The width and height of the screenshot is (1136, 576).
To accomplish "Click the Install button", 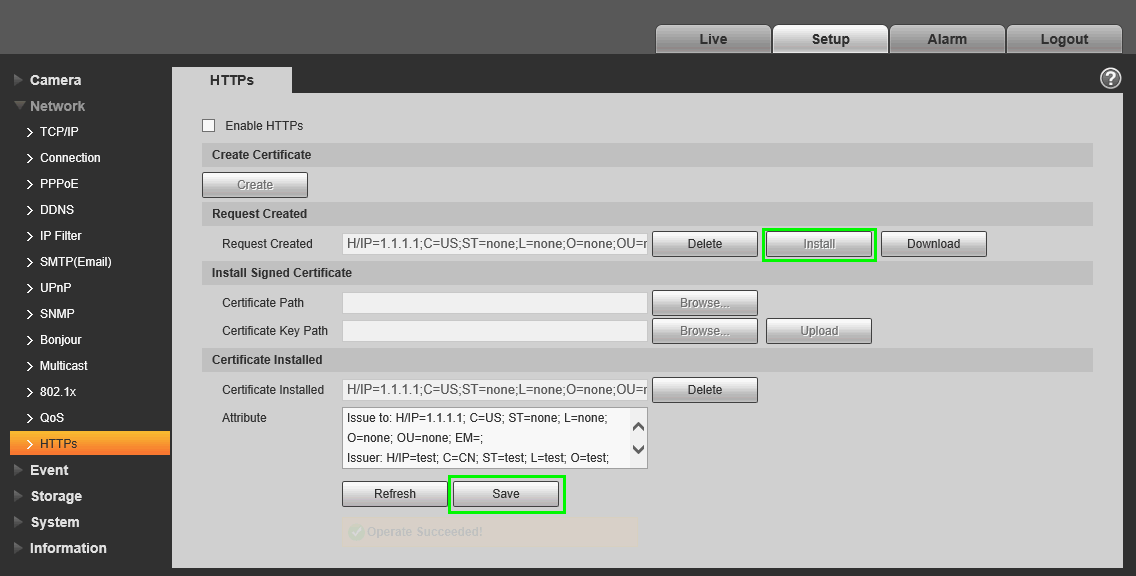I will click(819, 244).
